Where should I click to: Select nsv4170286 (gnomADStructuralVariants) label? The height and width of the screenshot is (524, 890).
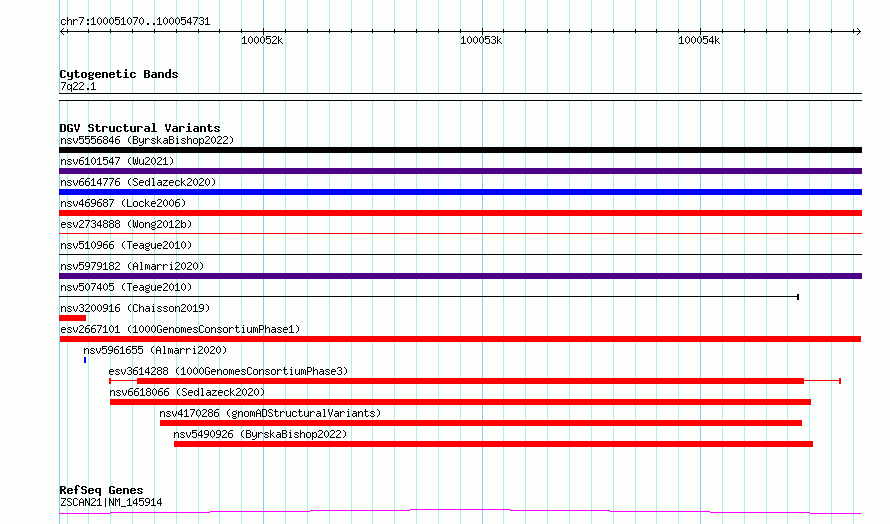point(270,413)
